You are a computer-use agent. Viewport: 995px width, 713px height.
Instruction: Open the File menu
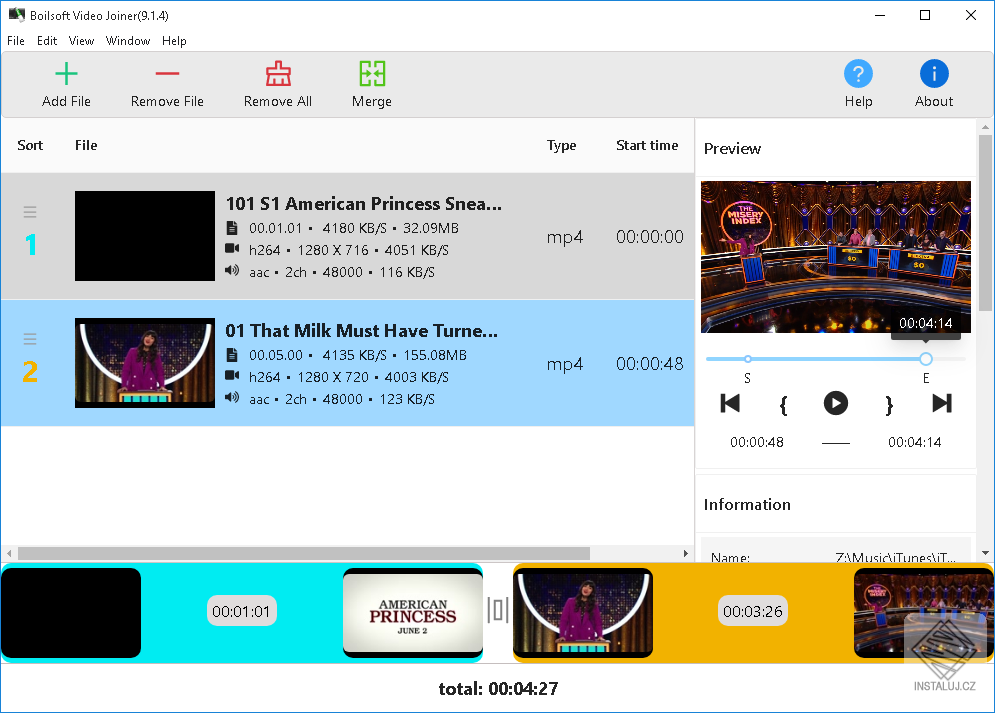(x=16, y=41)
